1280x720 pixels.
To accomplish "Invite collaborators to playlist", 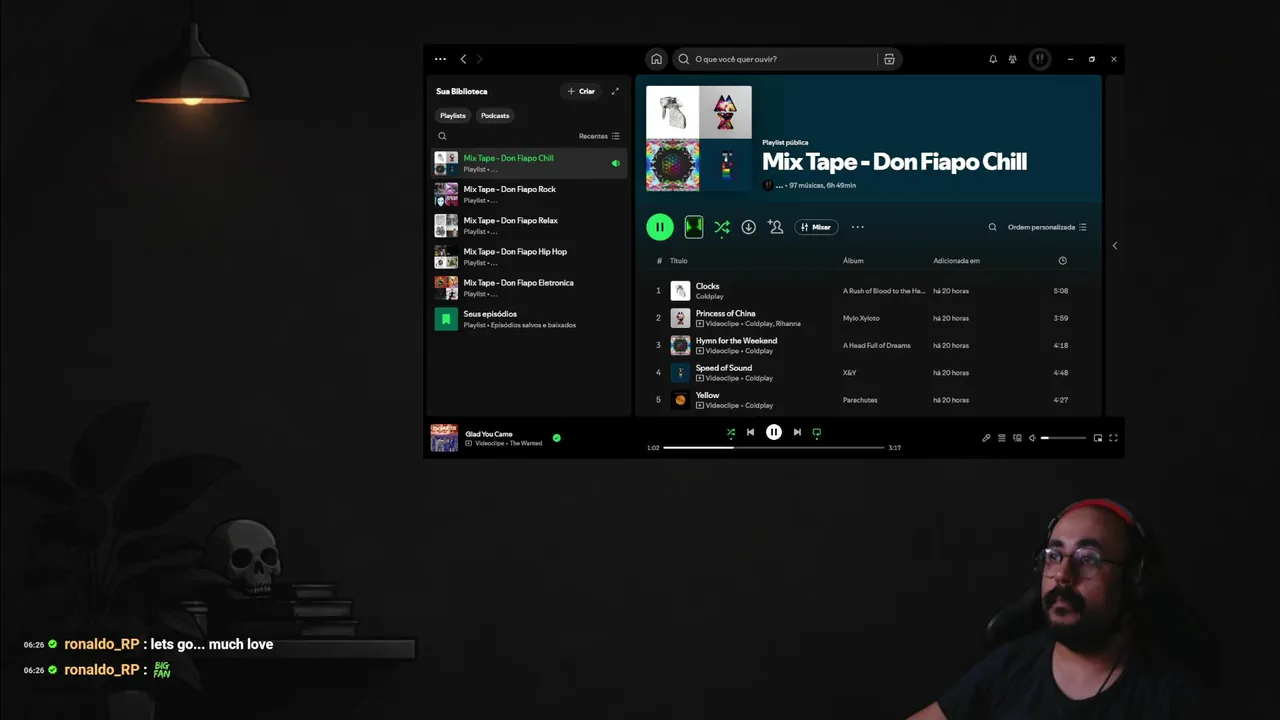I will pyautogui.click(x=775, y=227).
